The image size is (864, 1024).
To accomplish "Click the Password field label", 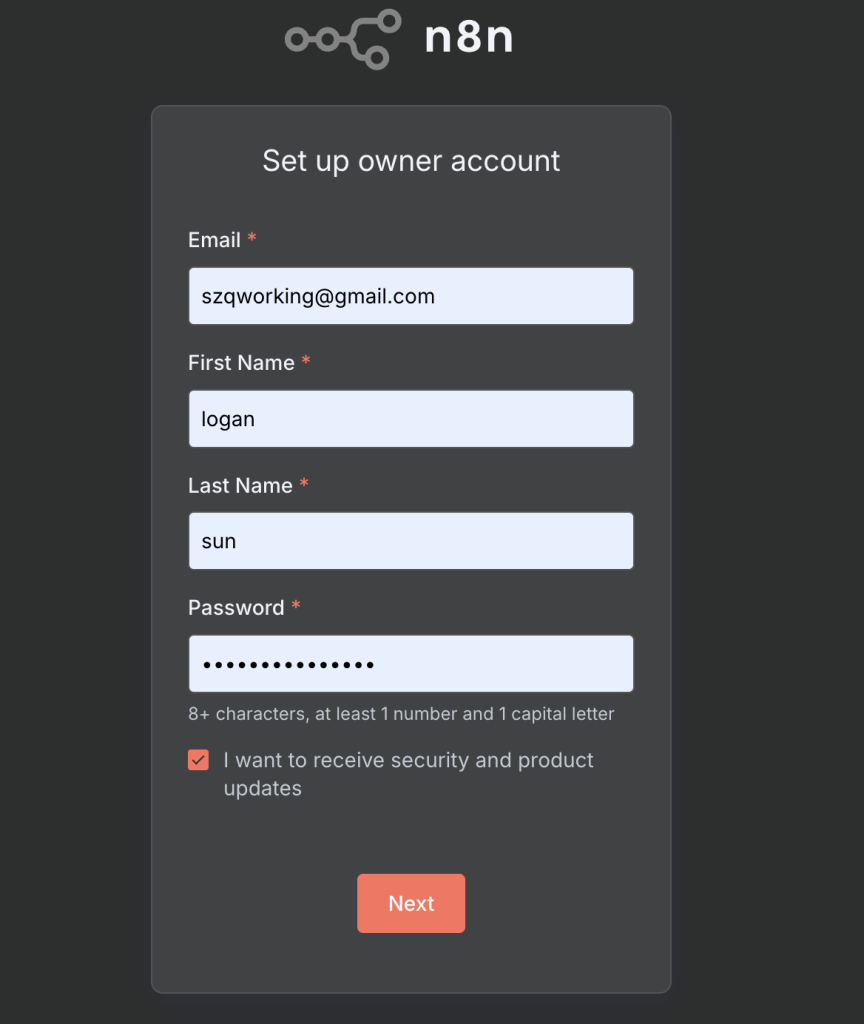I will point(236,608).
